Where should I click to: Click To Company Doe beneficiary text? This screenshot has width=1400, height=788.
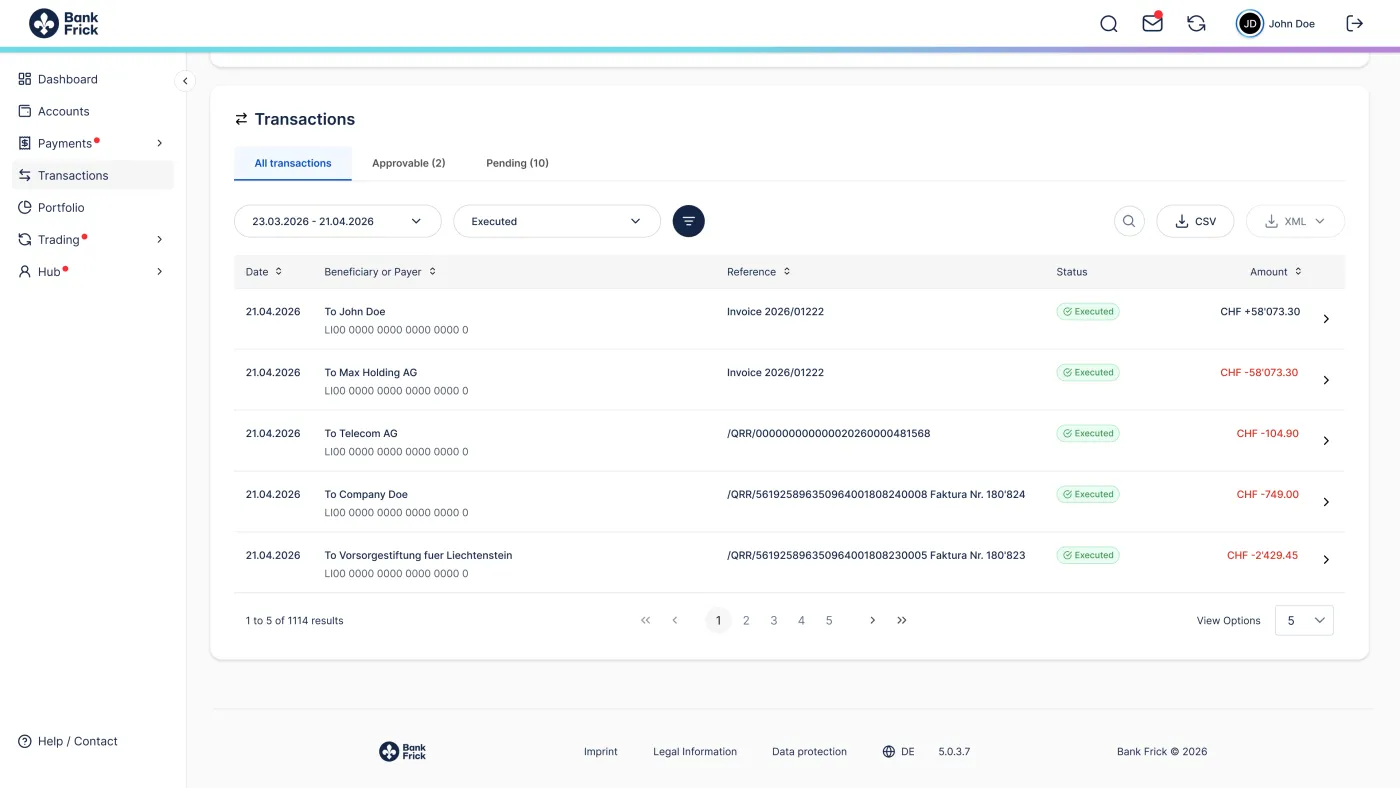(366, 494)
